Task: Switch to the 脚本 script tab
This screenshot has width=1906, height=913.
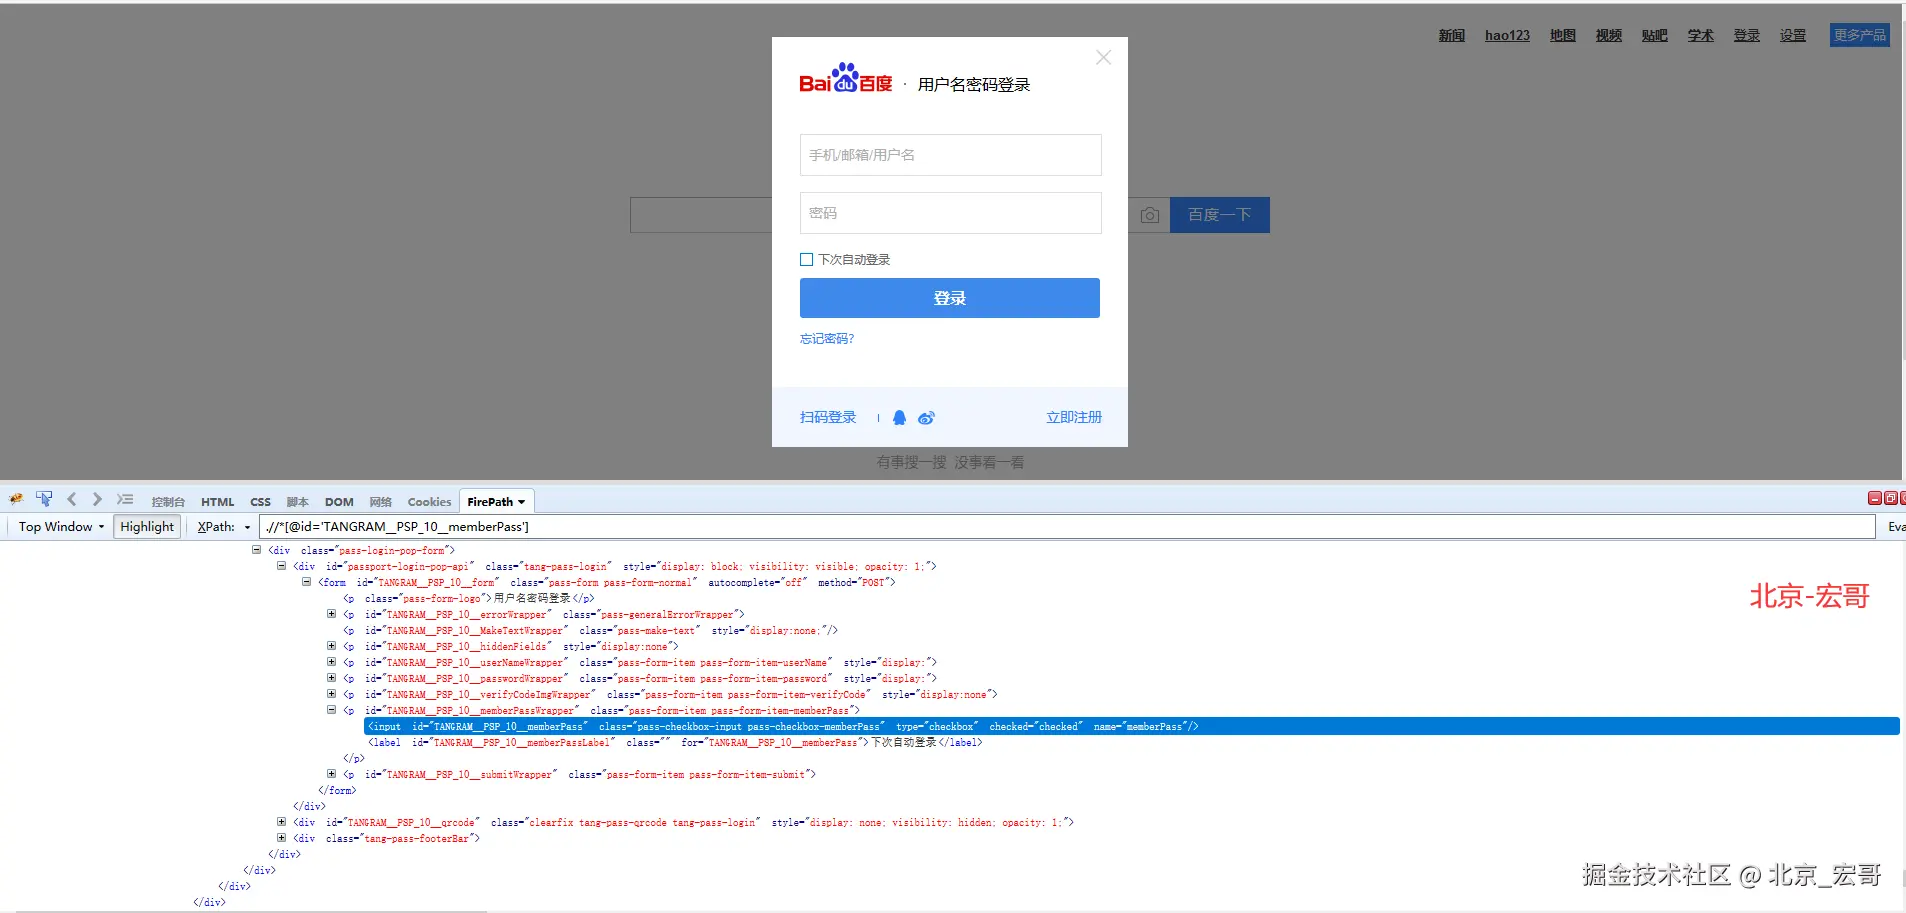Action: [x=297, y=502]
